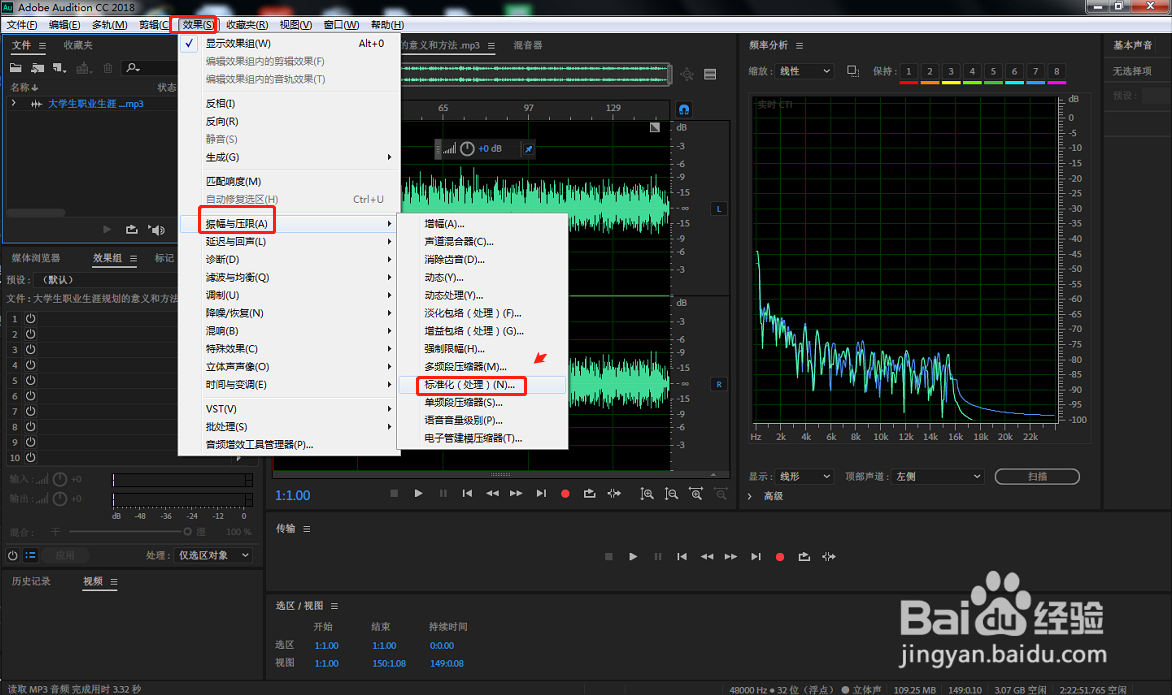Click loop playback icon in editor controls
The width and height of the screenshot is (1172, 695).
[x=590, y=493]
